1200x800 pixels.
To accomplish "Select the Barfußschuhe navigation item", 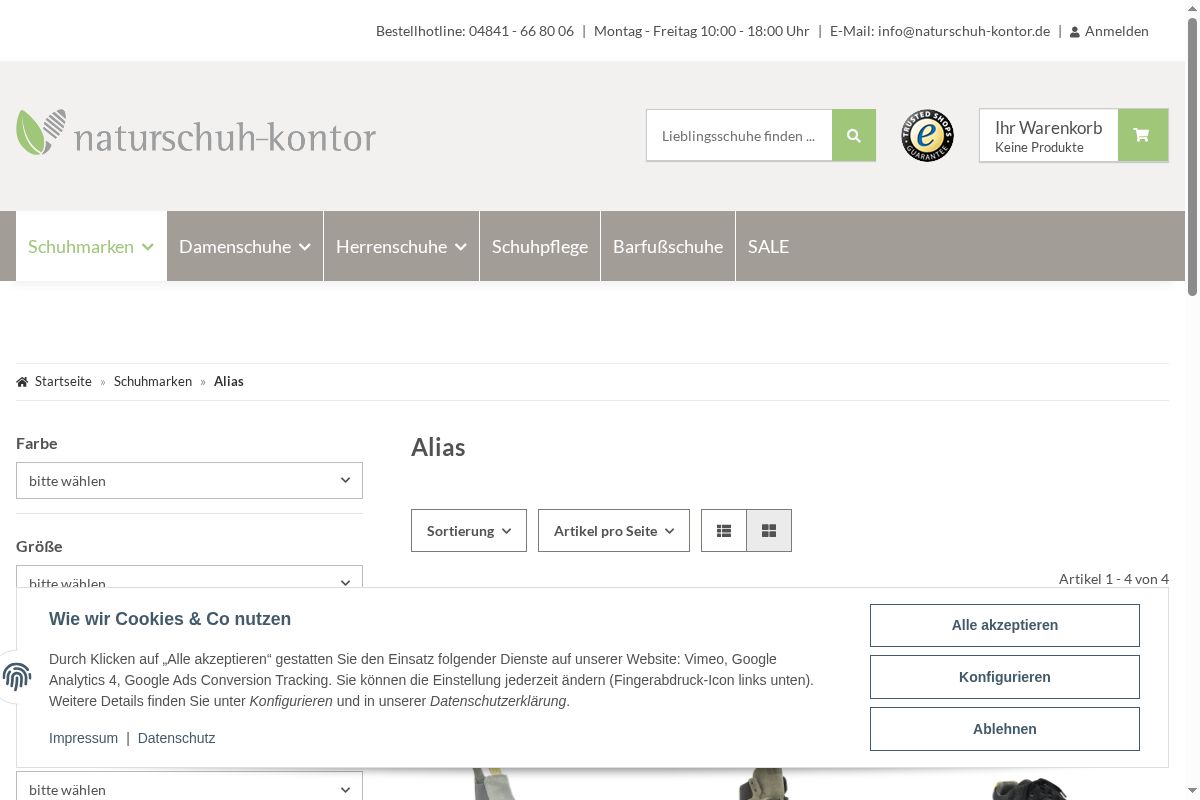I will (667, 246).
